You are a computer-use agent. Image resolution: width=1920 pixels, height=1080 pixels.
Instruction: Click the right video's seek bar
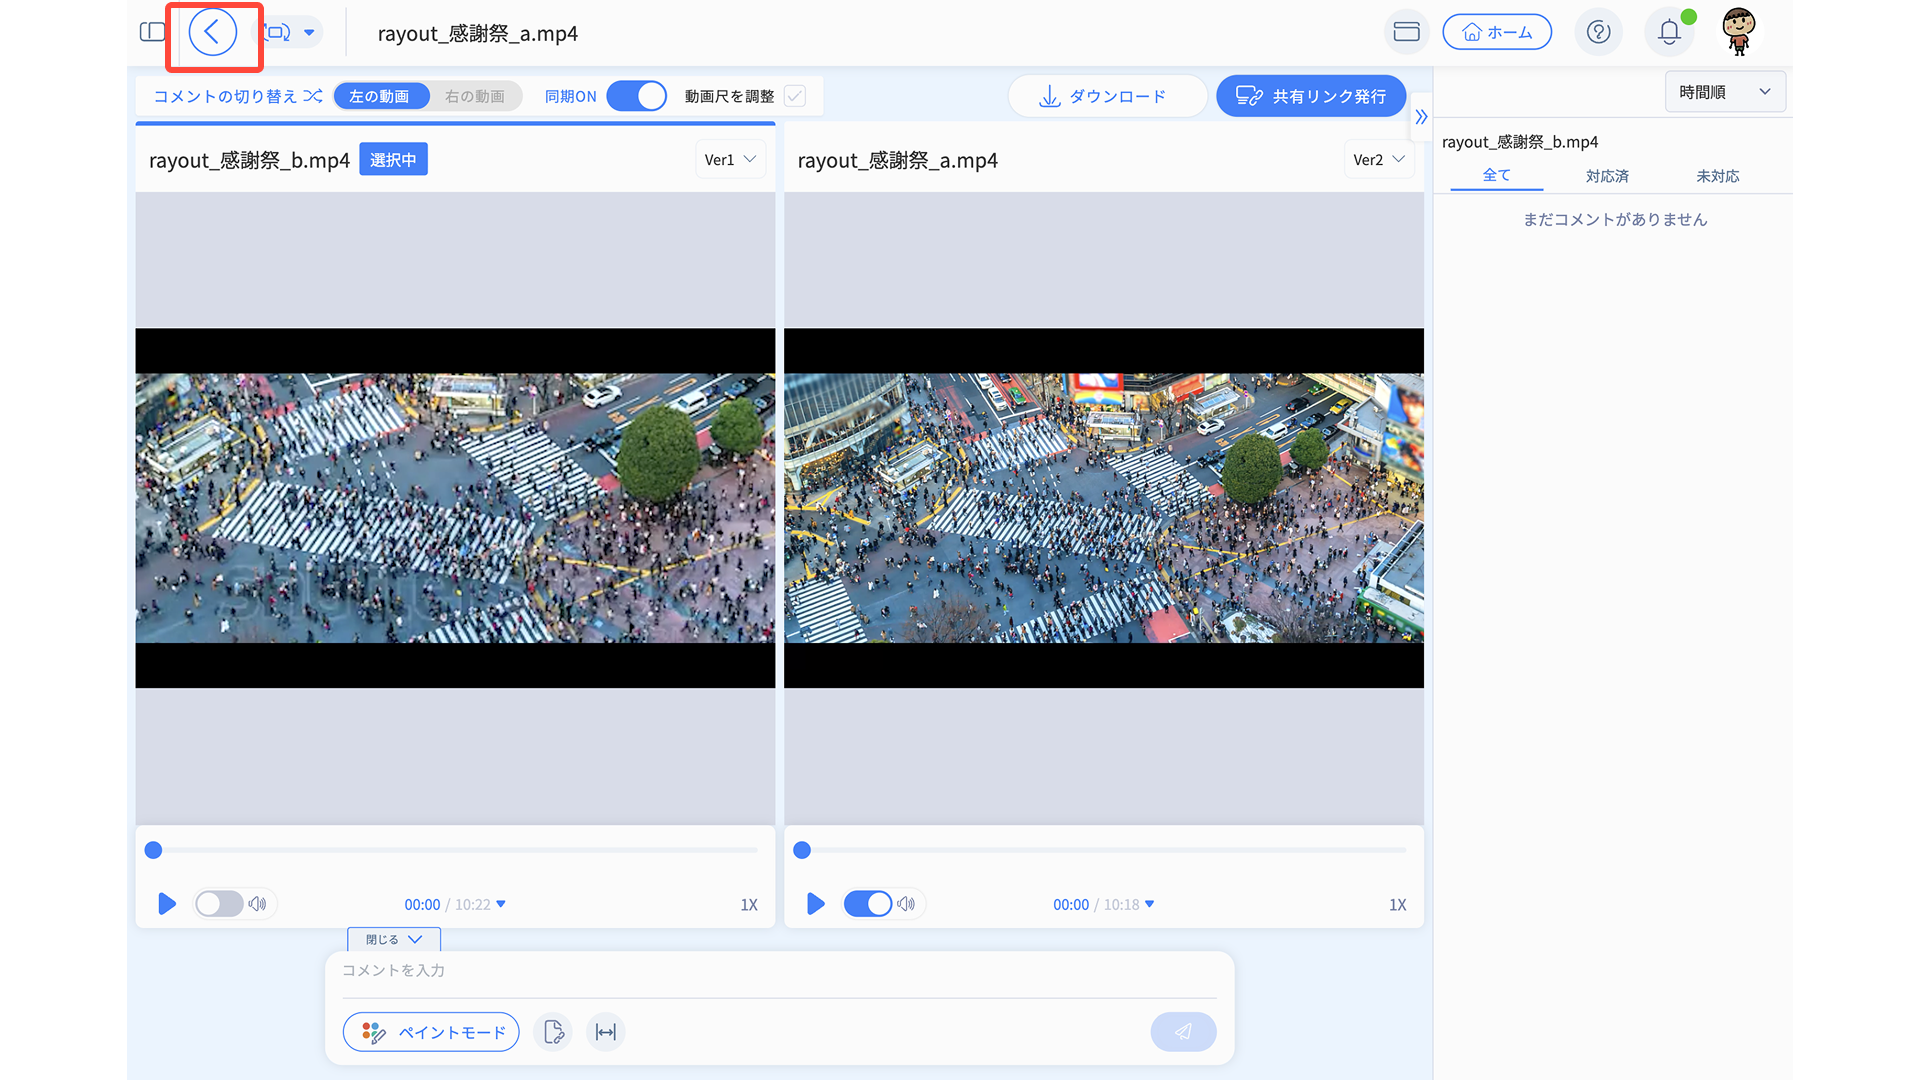click(x=1104, y=850)
